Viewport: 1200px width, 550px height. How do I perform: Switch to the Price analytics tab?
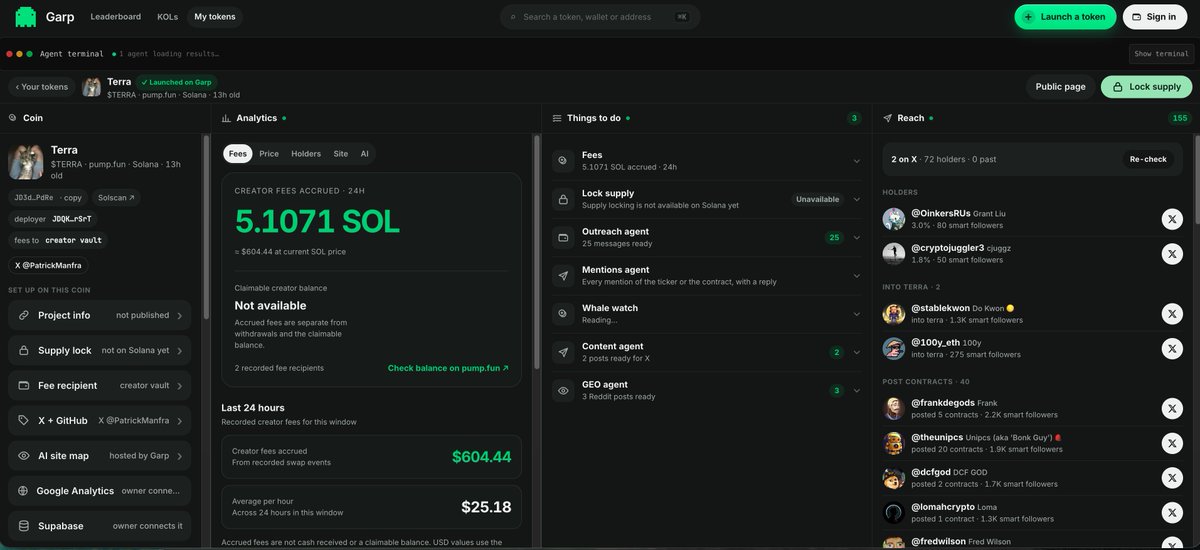[269, 154]
